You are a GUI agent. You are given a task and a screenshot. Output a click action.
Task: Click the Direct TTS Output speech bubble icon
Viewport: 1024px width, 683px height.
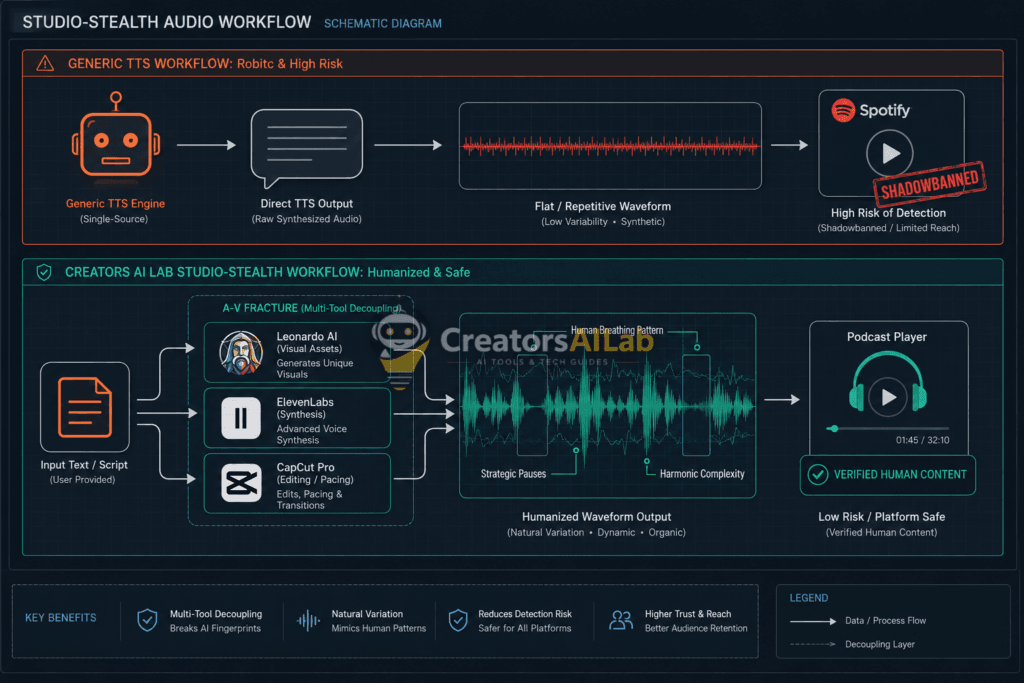coord(306,148)
